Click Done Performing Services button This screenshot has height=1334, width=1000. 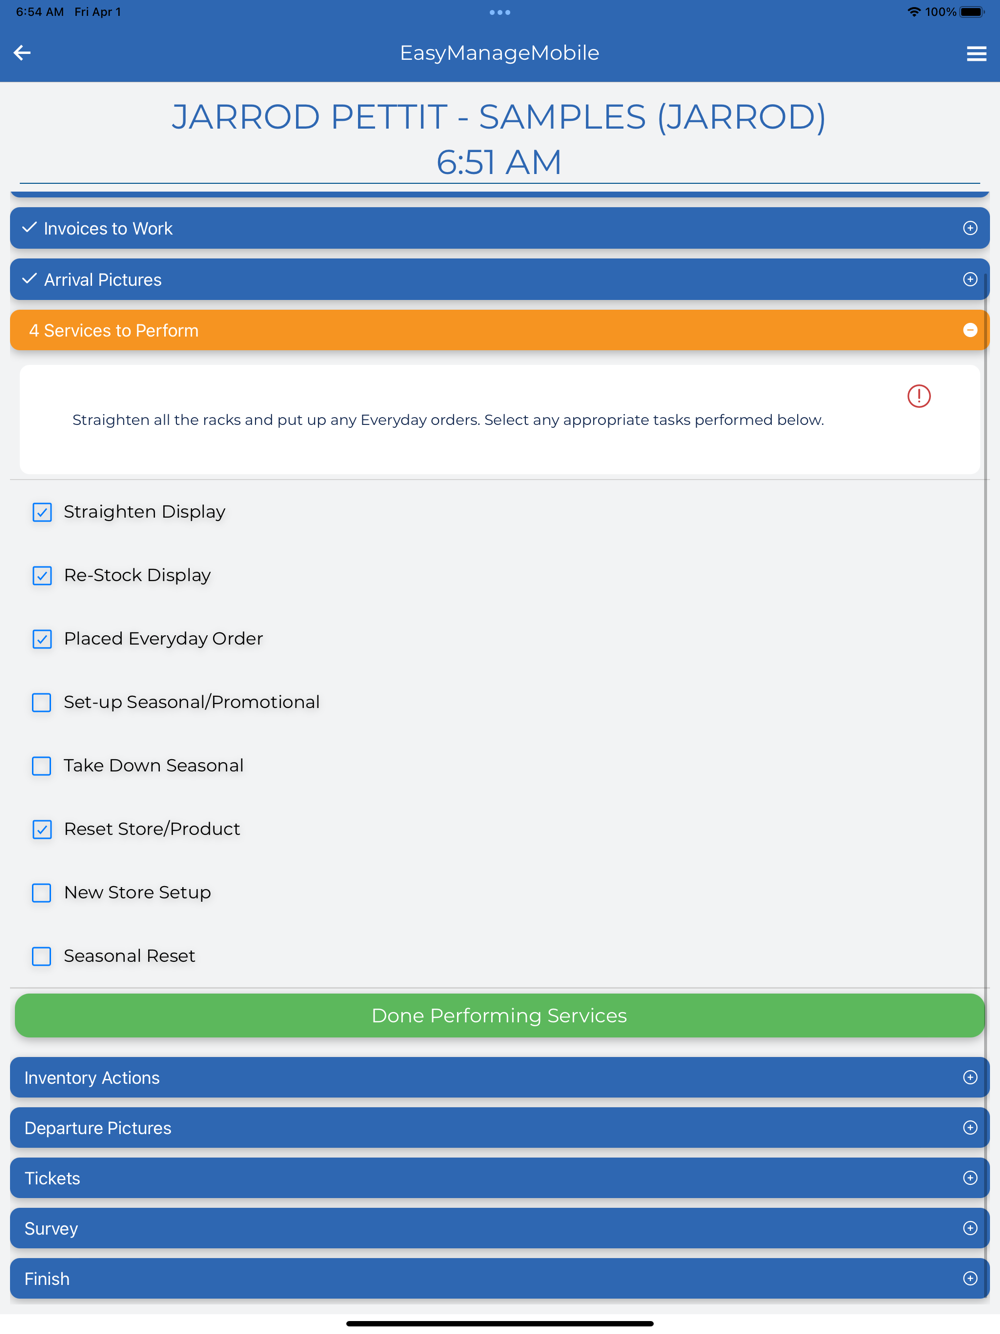pyautogui.click(x=500, y=1015)
